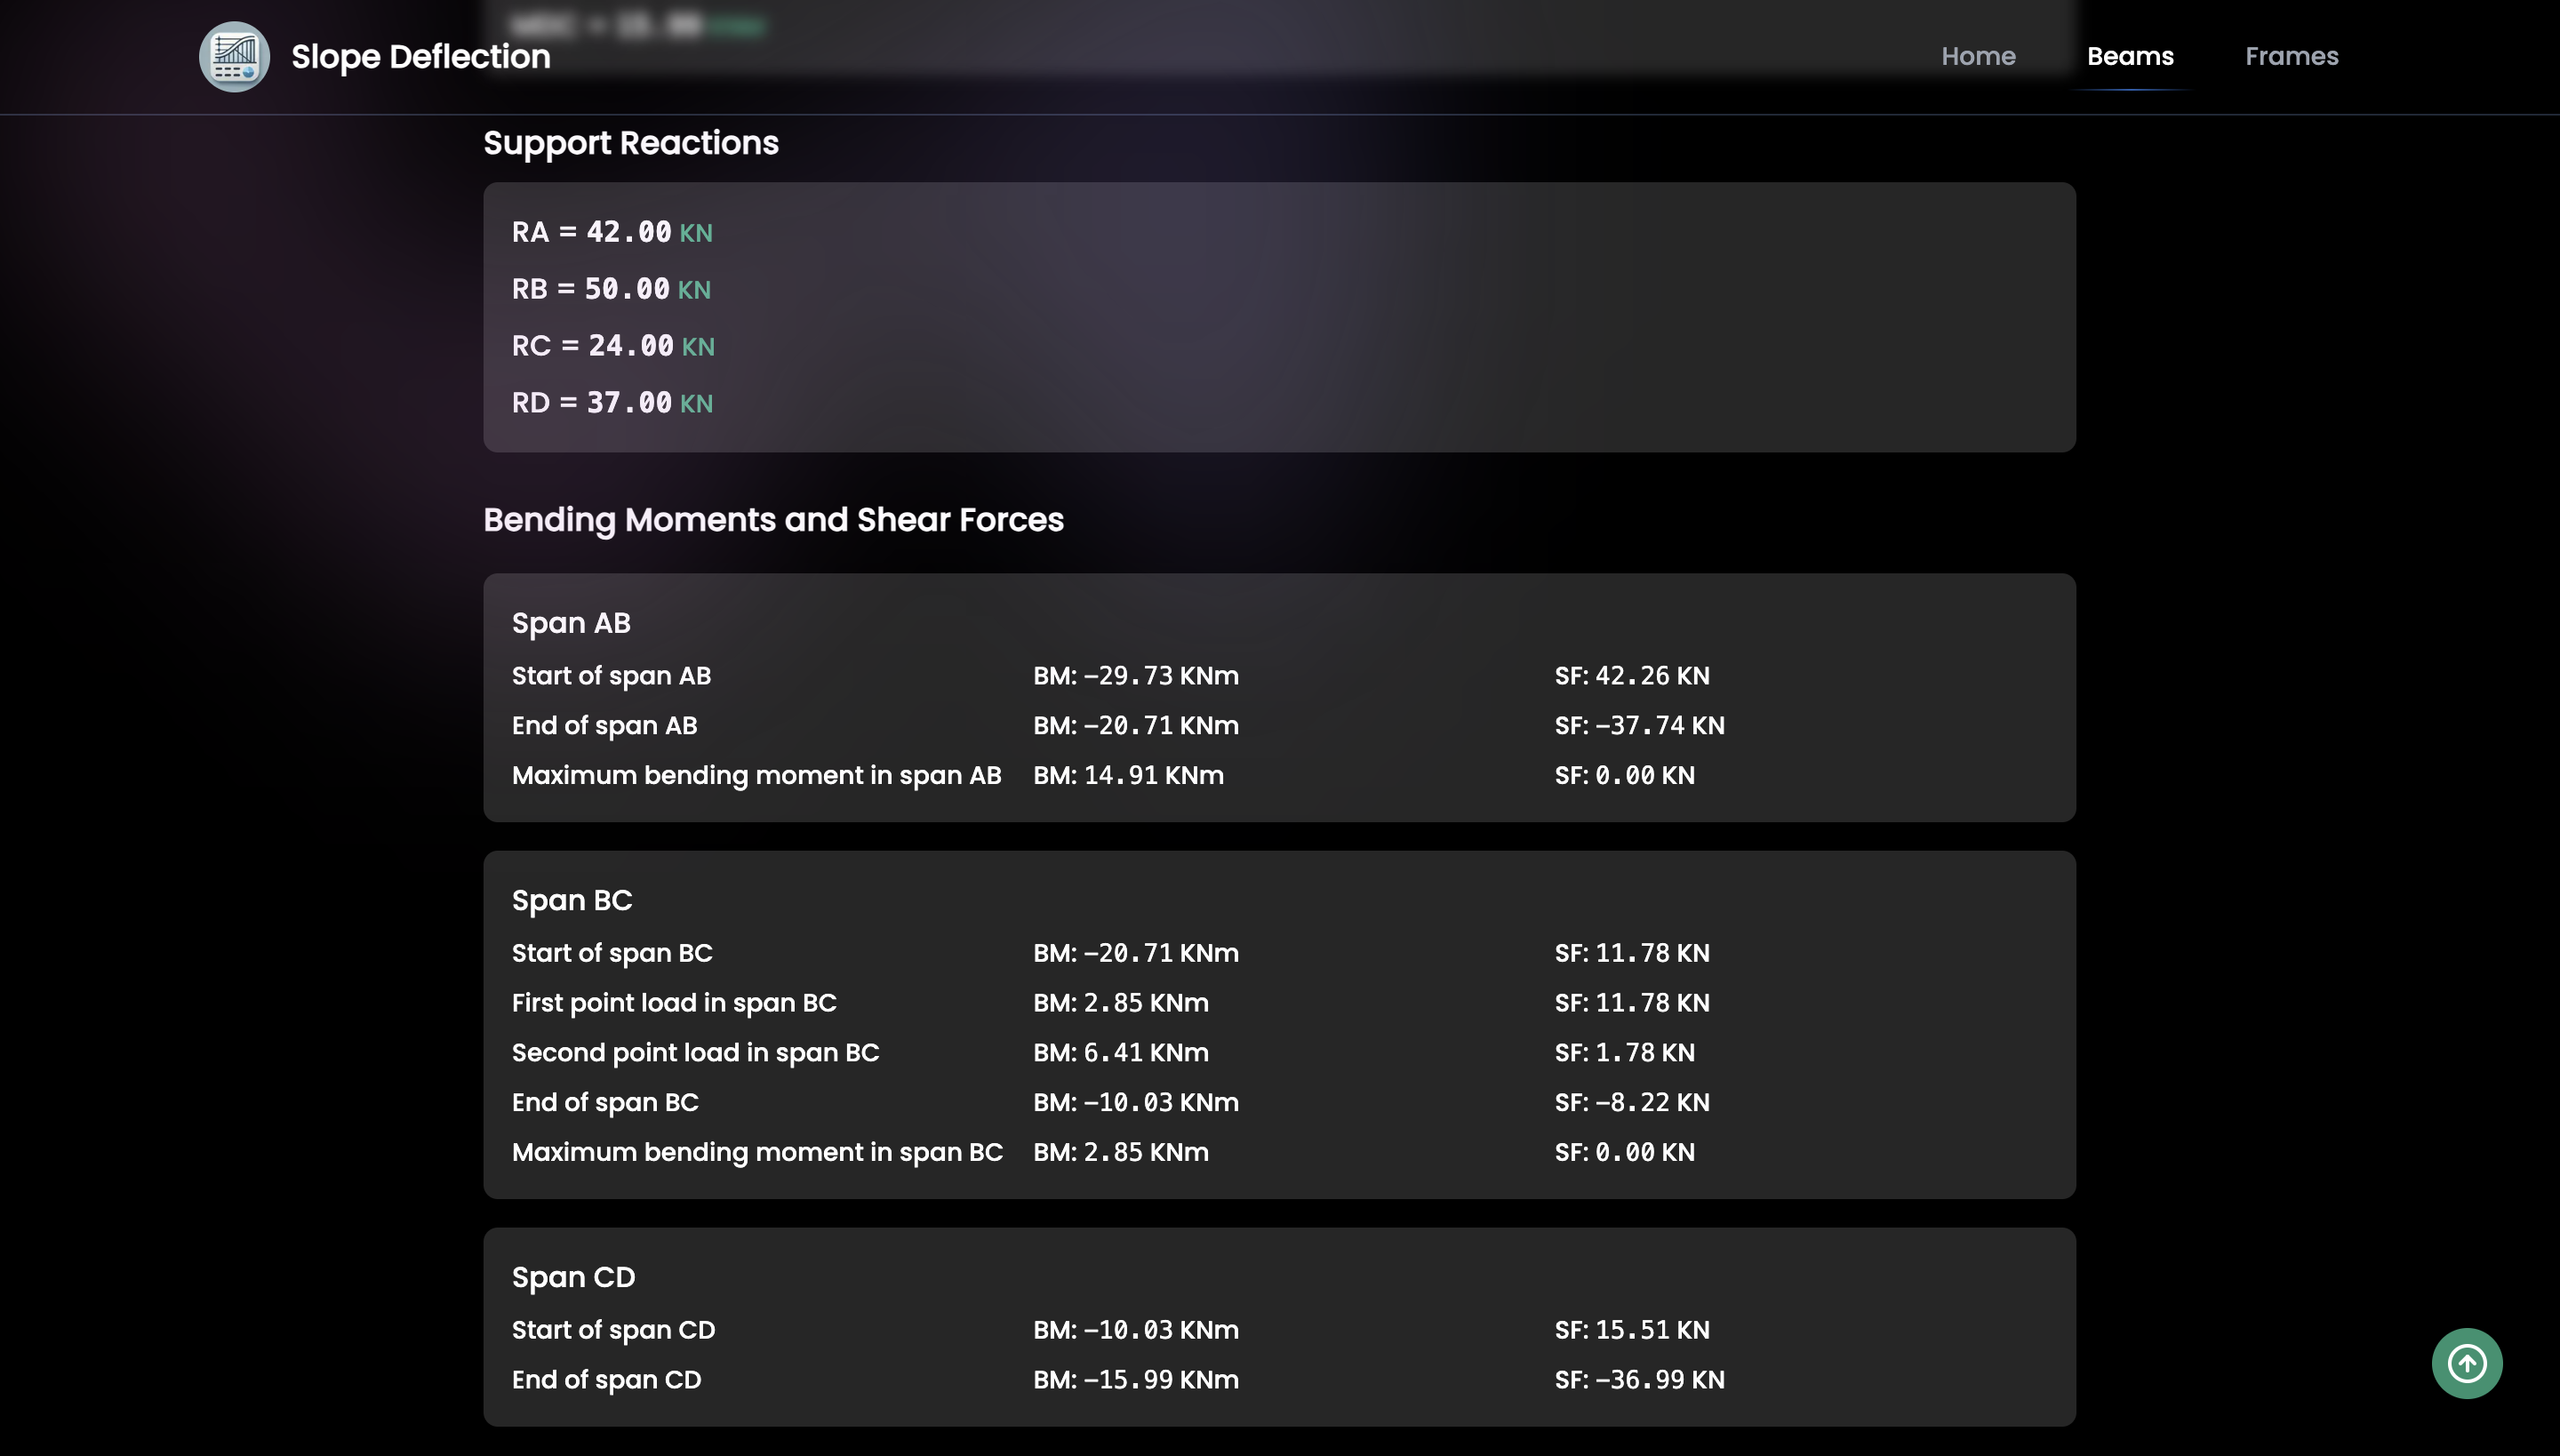Switch to the Beams page
This screenshot has height=1456, width=2560.
point(2129,57)
